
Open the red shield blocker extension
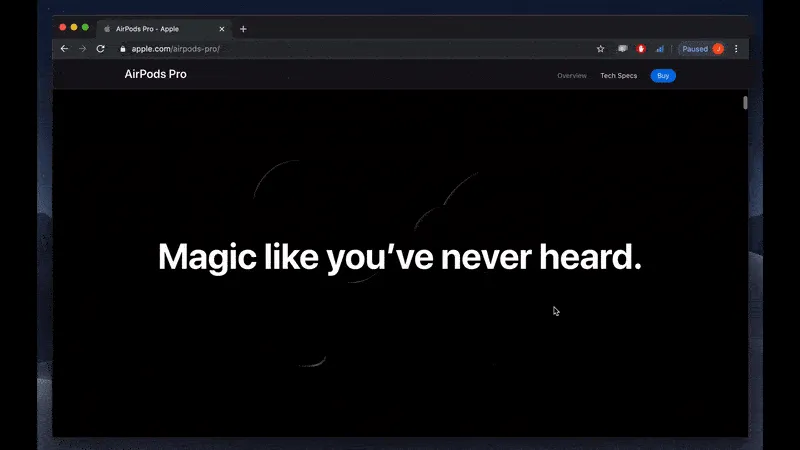(x=641, y=49)
